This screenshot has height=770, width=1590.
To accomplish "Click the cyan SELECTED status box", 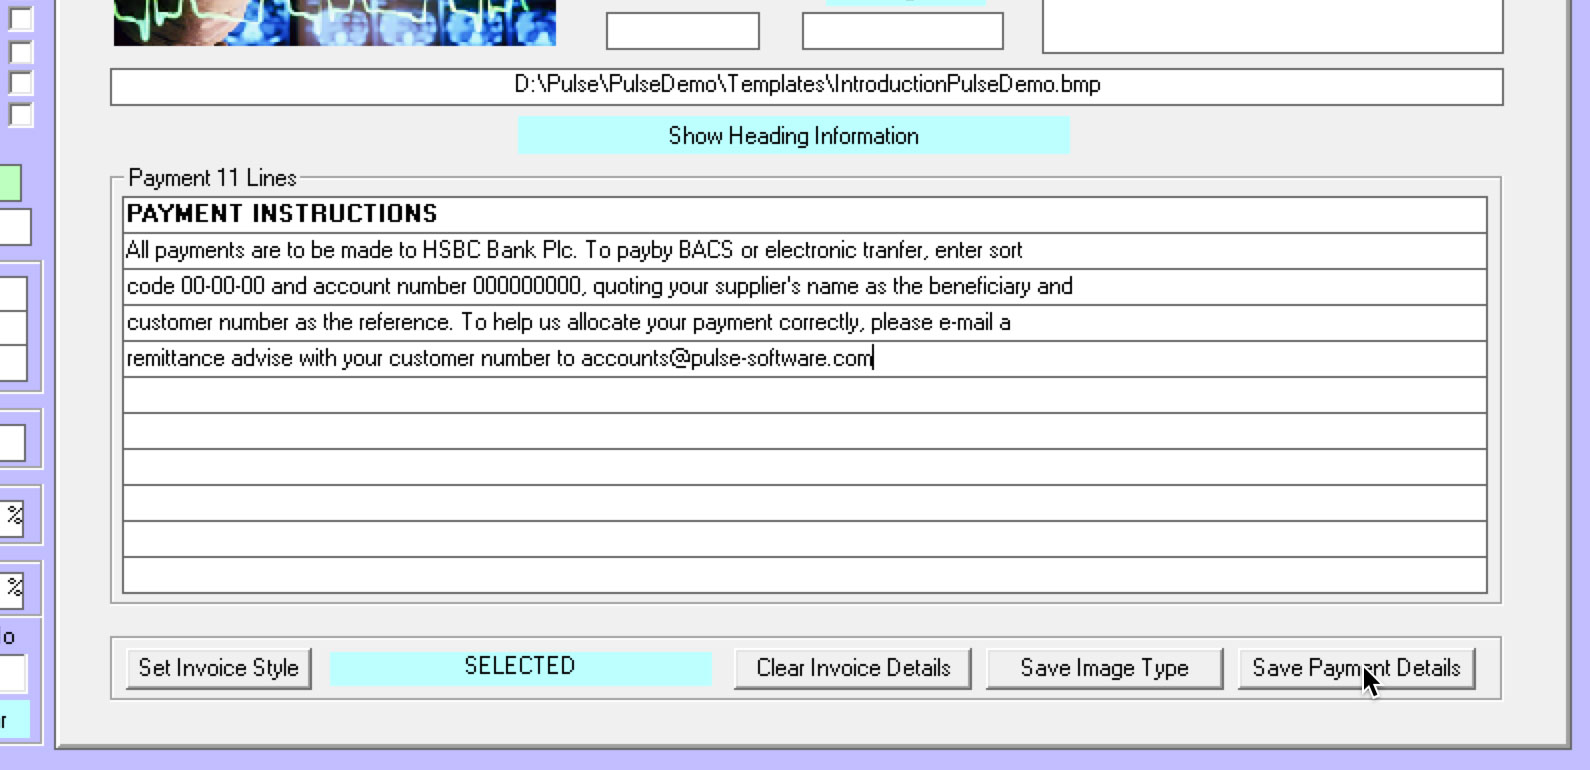I will tap(520, 667).
